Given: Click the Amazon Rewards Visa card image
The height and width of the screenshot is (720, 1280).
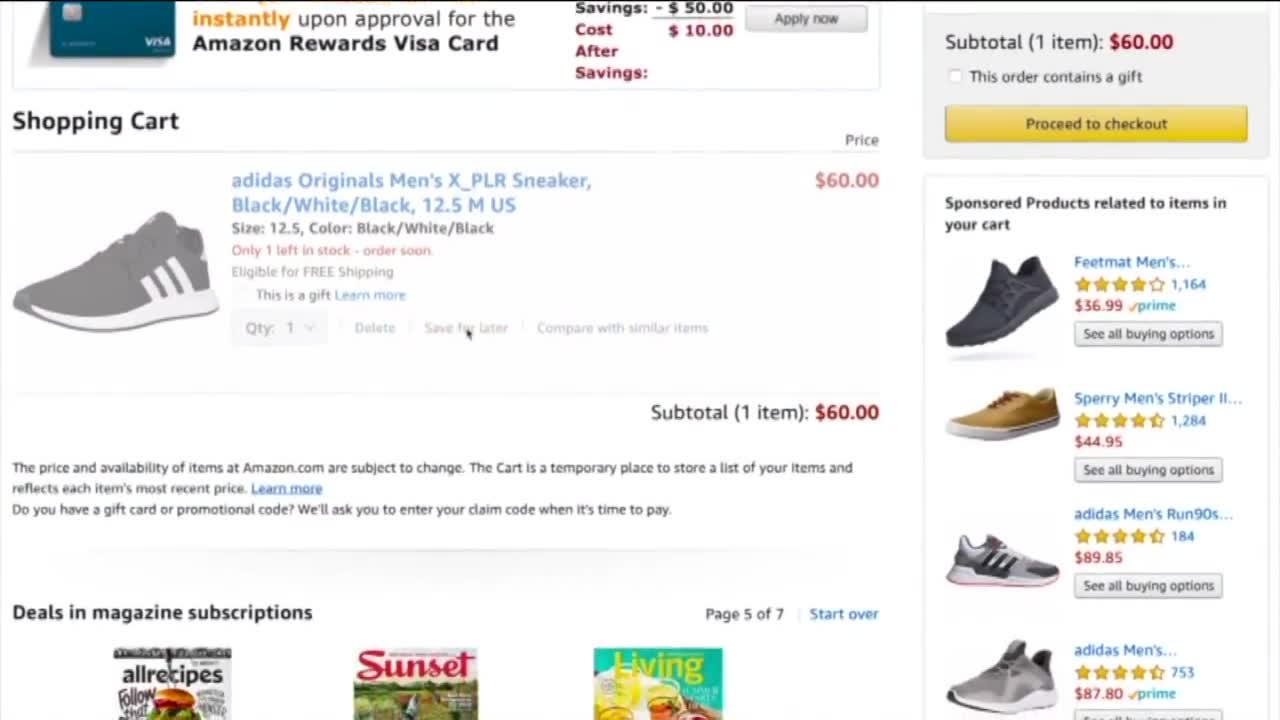Looking at the screenshot, I should coord(112,28).
